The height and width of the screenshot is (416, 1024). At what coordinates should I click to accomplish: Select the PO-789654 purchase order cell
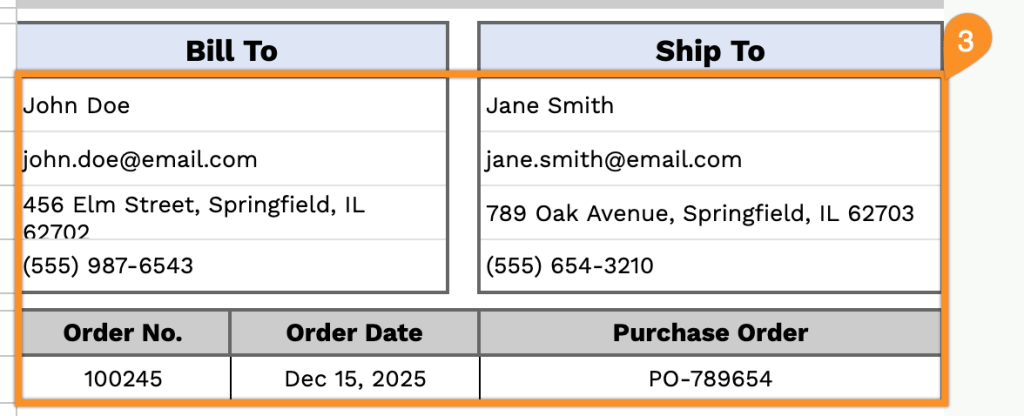(710, 379)
